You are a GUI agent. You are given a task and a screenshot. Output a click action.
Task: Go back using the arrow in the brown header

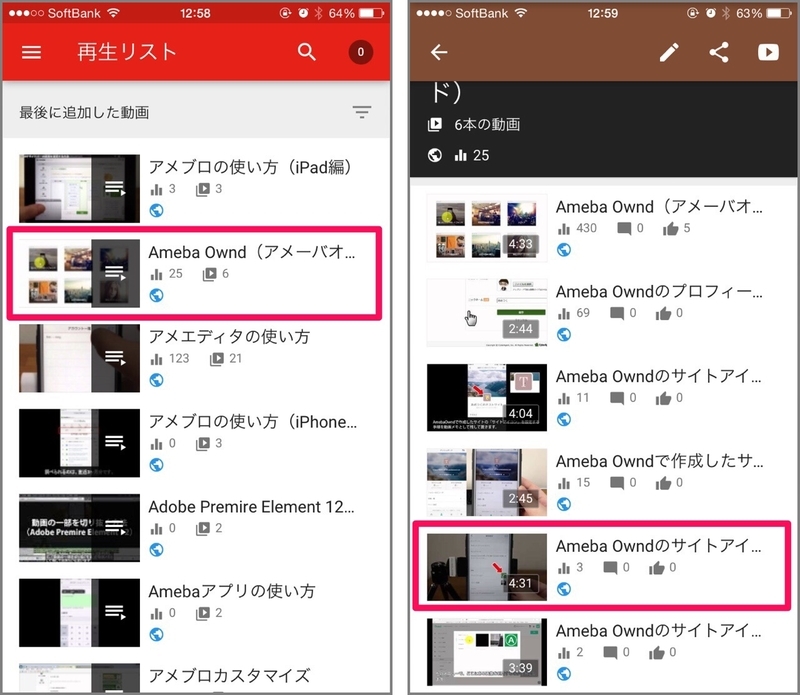coord(439,52)
